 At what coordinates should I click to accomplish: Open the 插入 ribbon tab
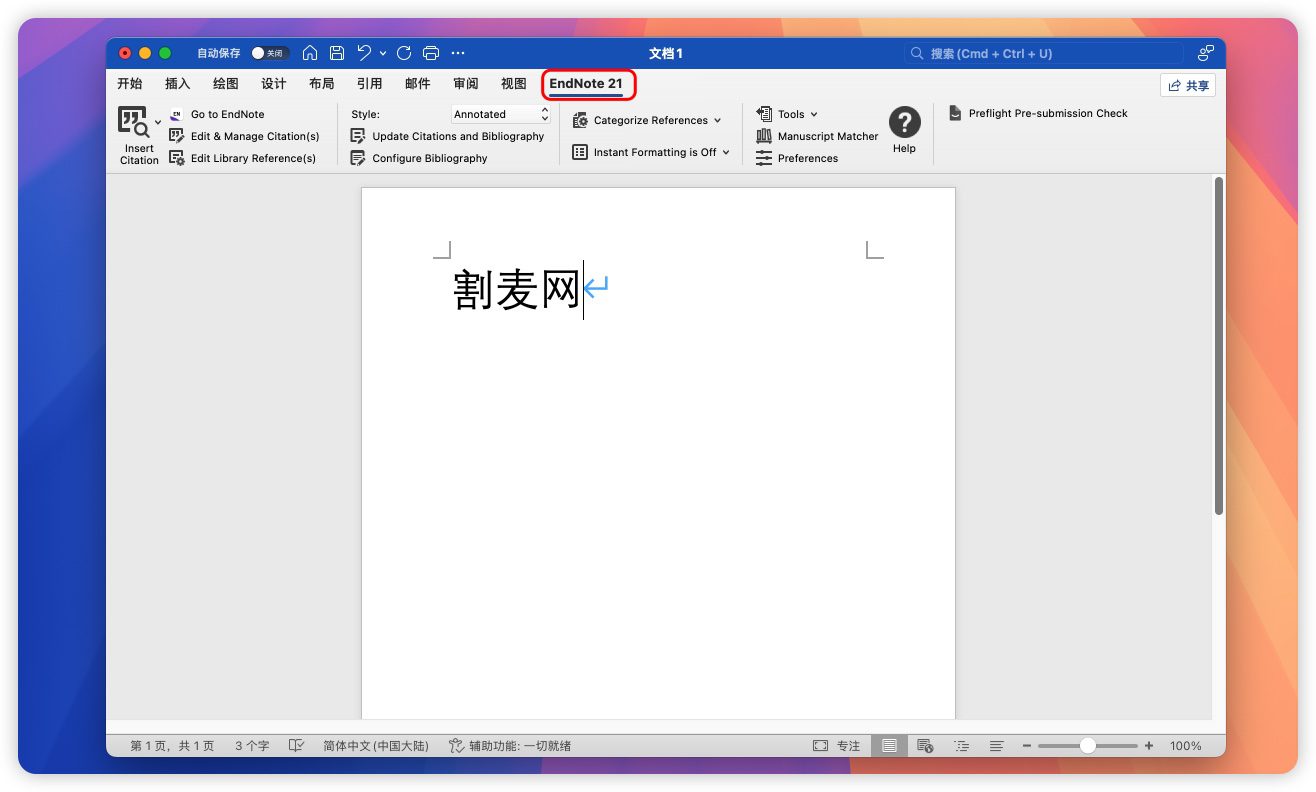tap(177, 84)
